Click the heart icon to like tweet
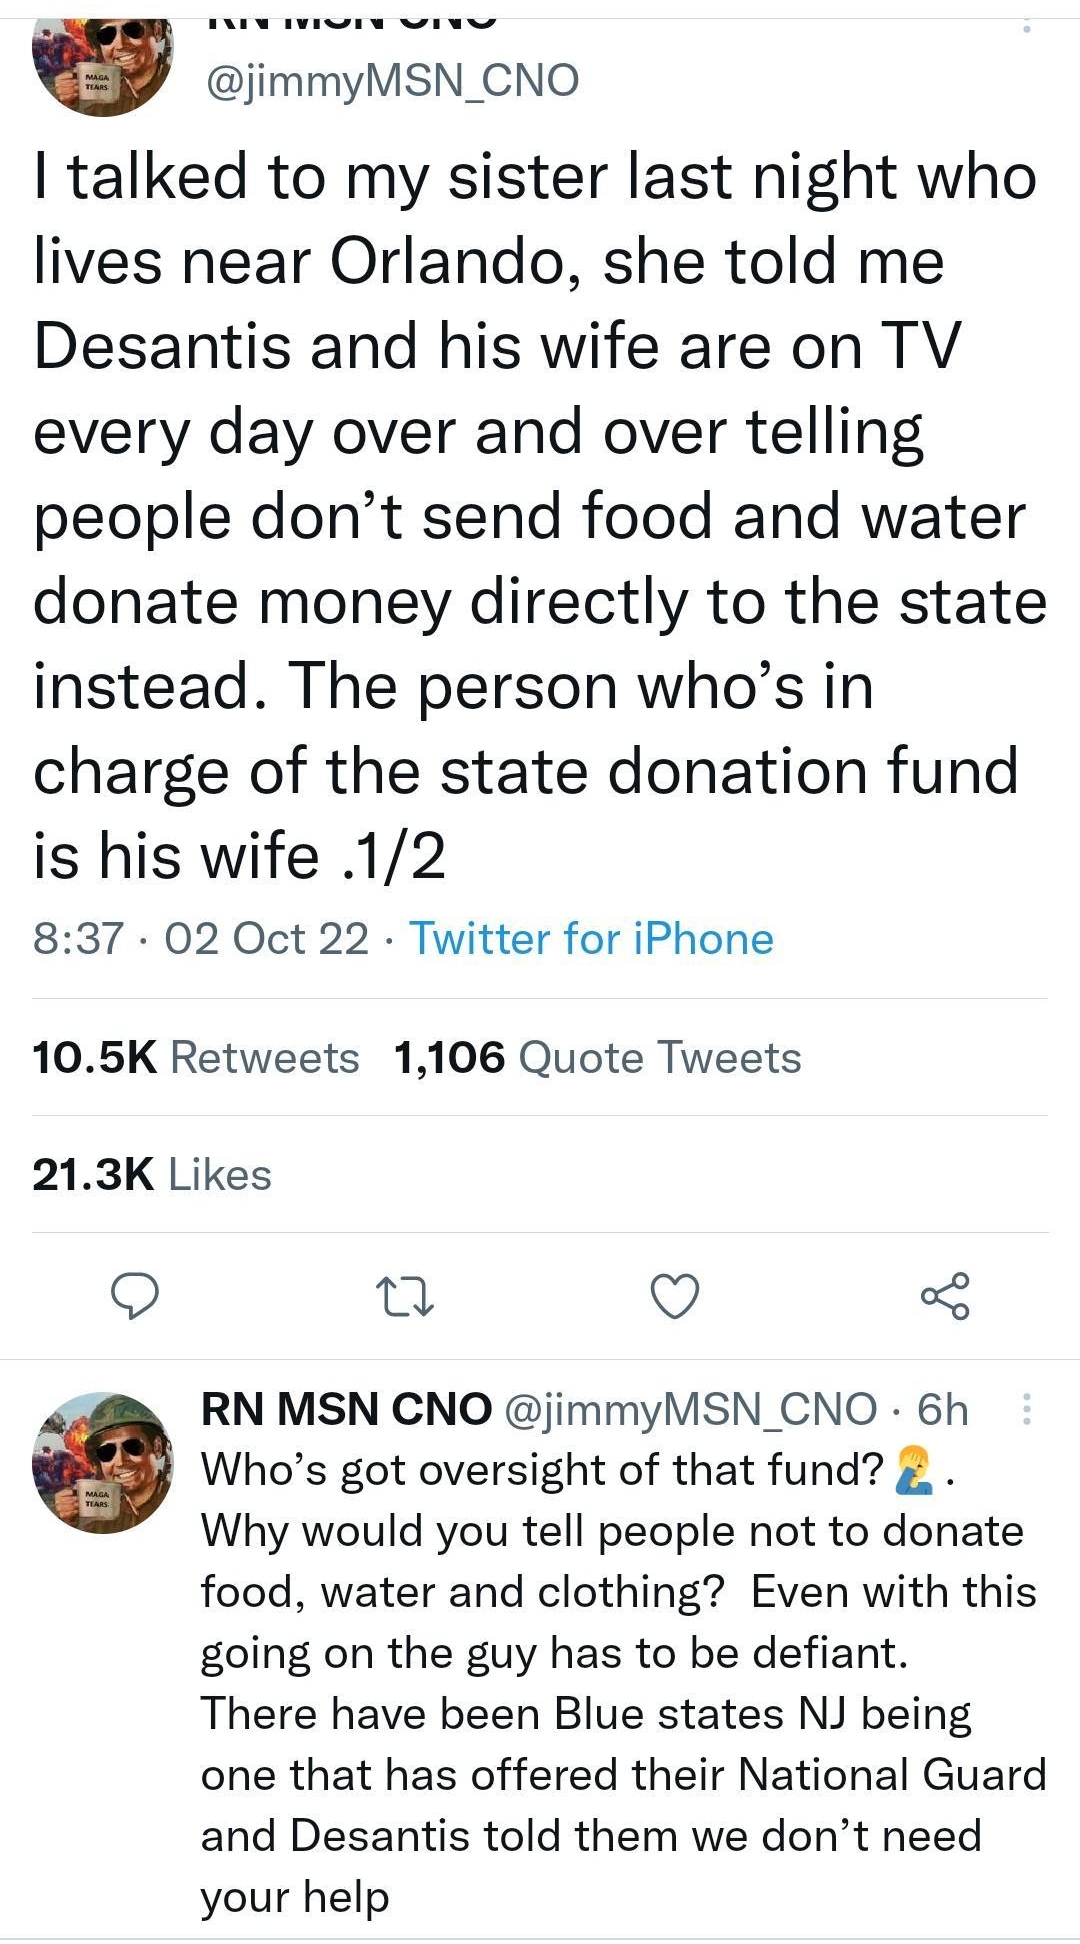The image size is (1080, 1944). 675,1296
